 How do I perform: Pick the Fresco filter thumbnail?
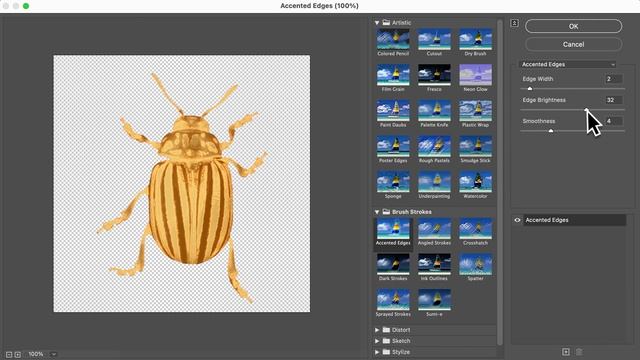click(x=434, y=75)
